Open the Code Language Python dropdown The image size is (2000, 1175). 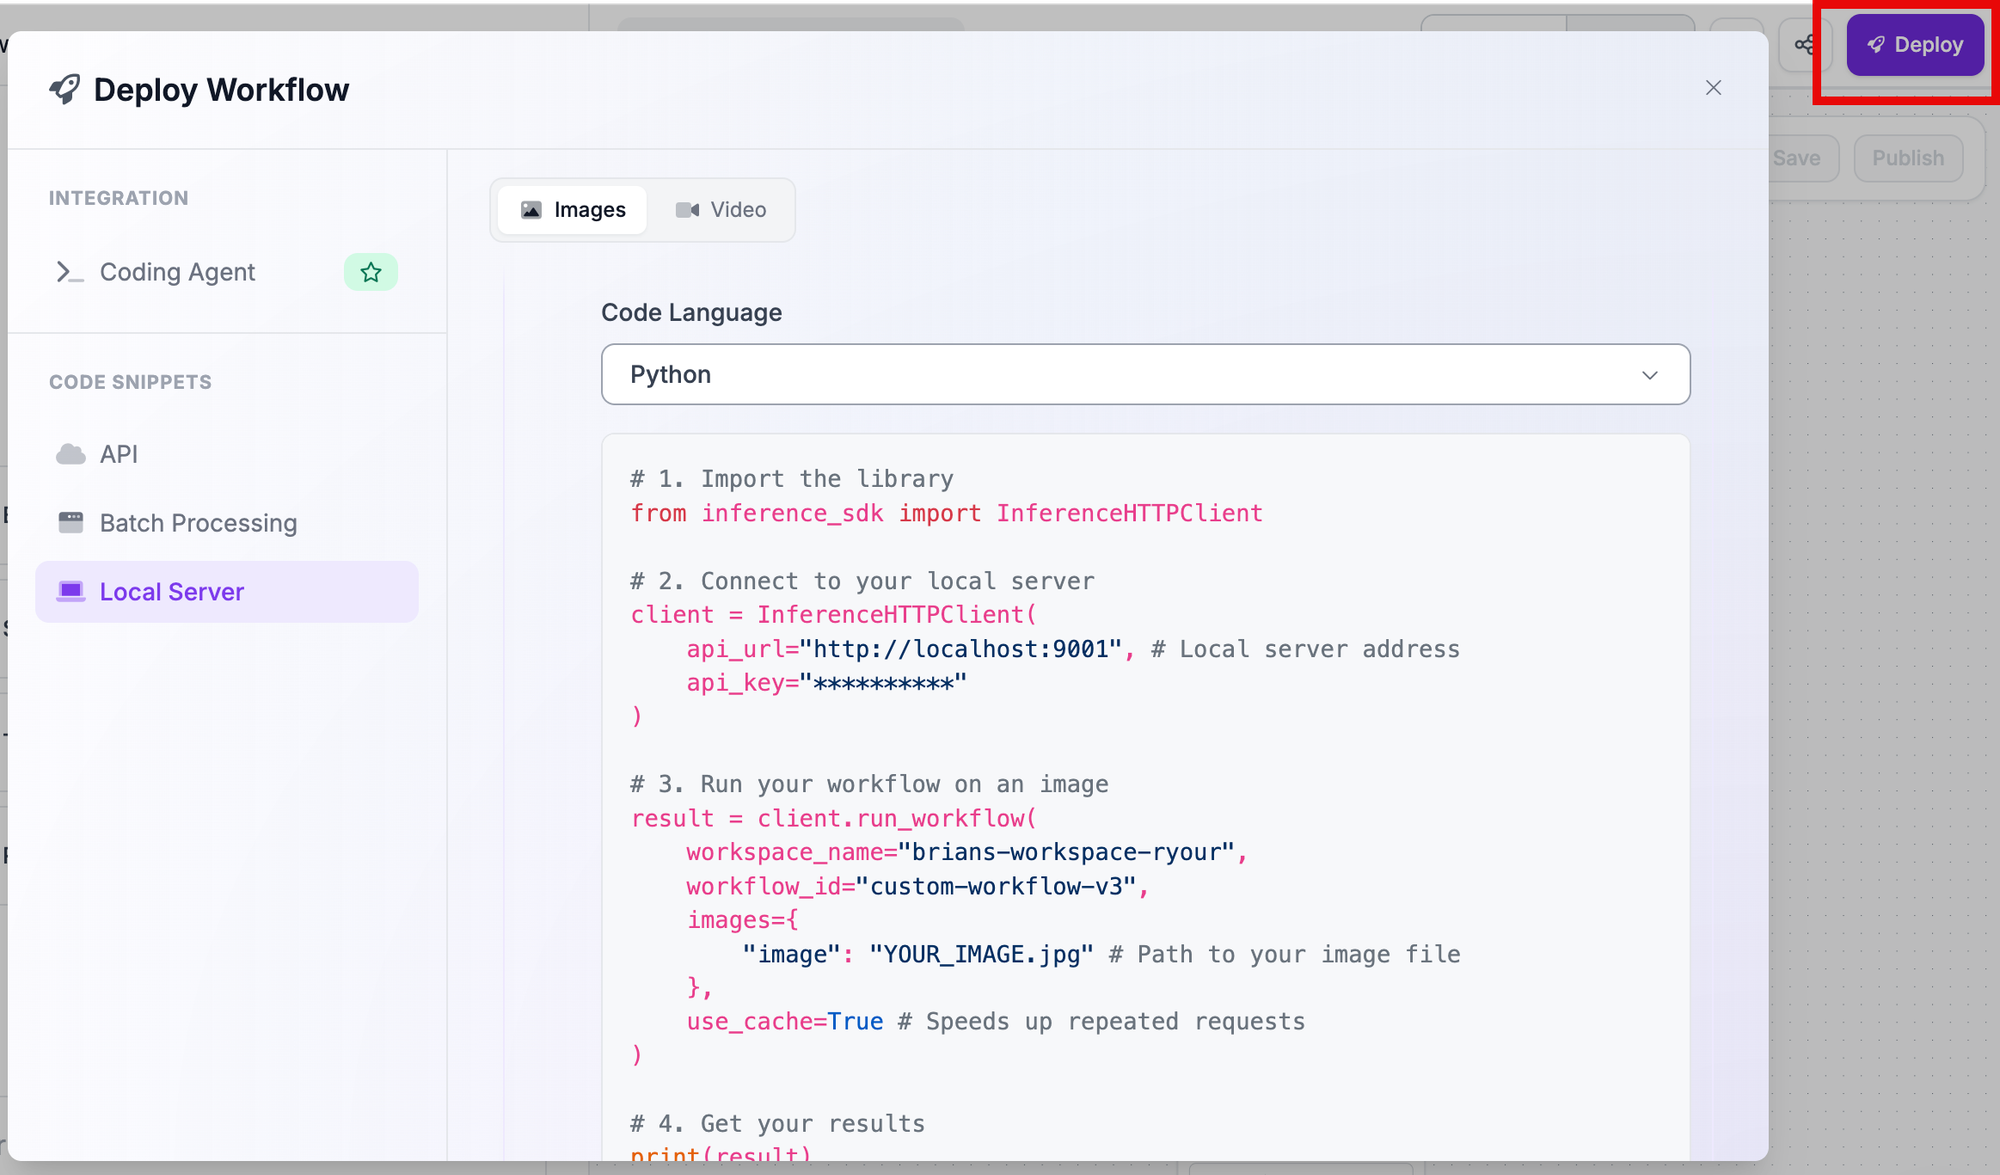click(x=1145, y=375)
